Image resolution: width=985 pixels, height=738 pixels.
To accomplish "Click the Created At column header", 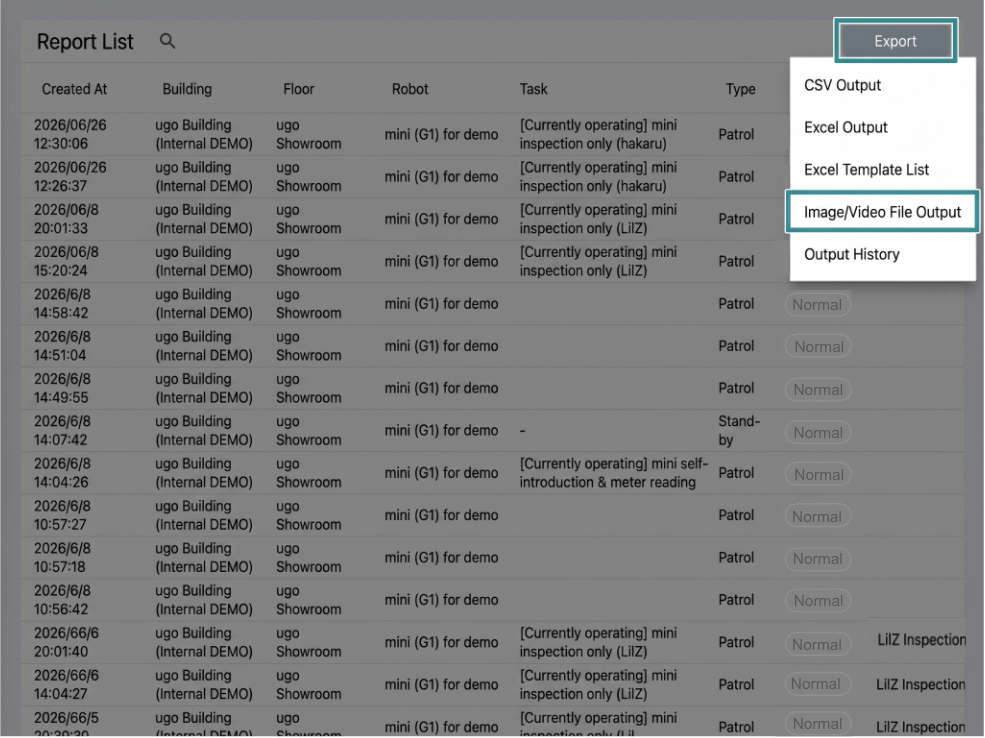I will (74, 89).
